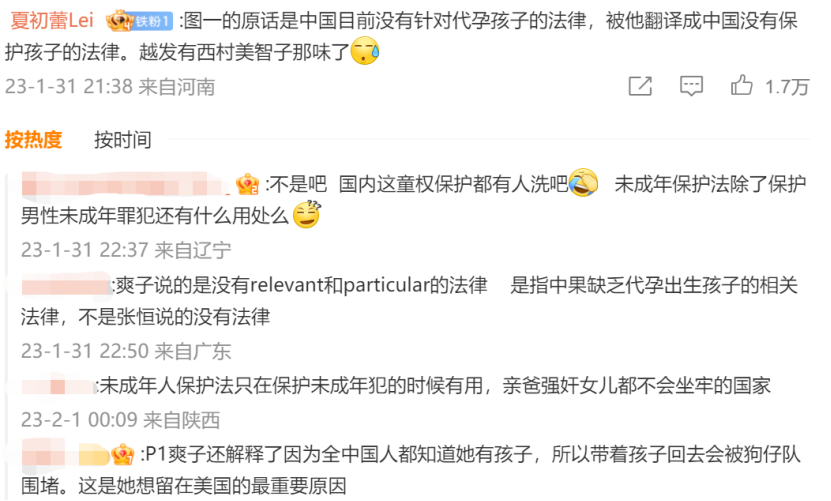Click timestamp 23-1-31 22:50 来自广东

point(126,351)
